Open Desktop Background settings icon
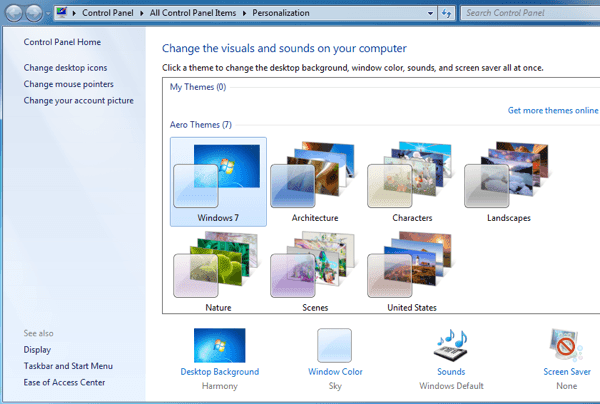The width and height of the screenshot is (600, 404). [220, 345]
